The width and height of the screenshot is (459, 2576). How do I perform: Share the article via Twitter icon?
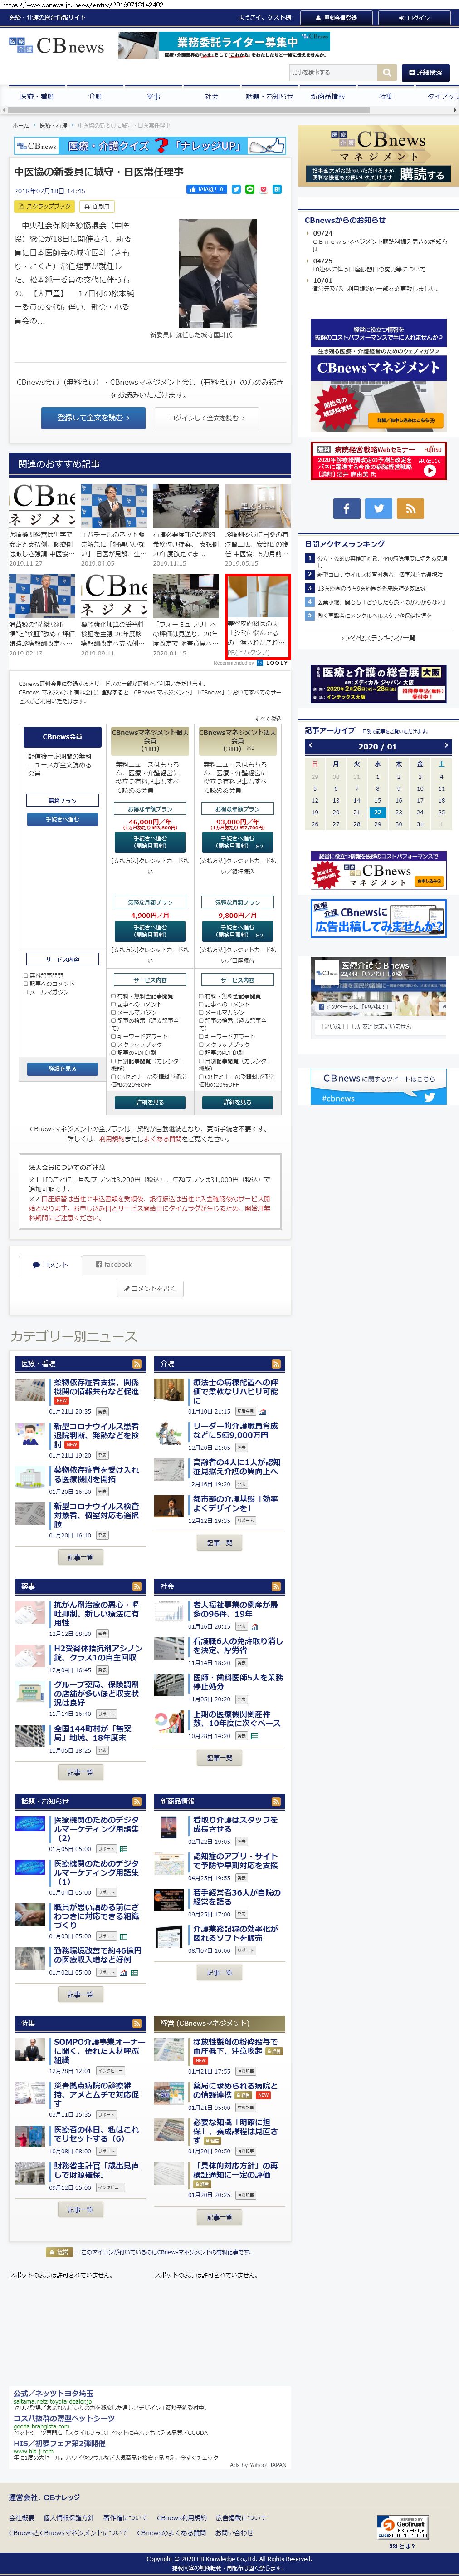click(236, 189)
